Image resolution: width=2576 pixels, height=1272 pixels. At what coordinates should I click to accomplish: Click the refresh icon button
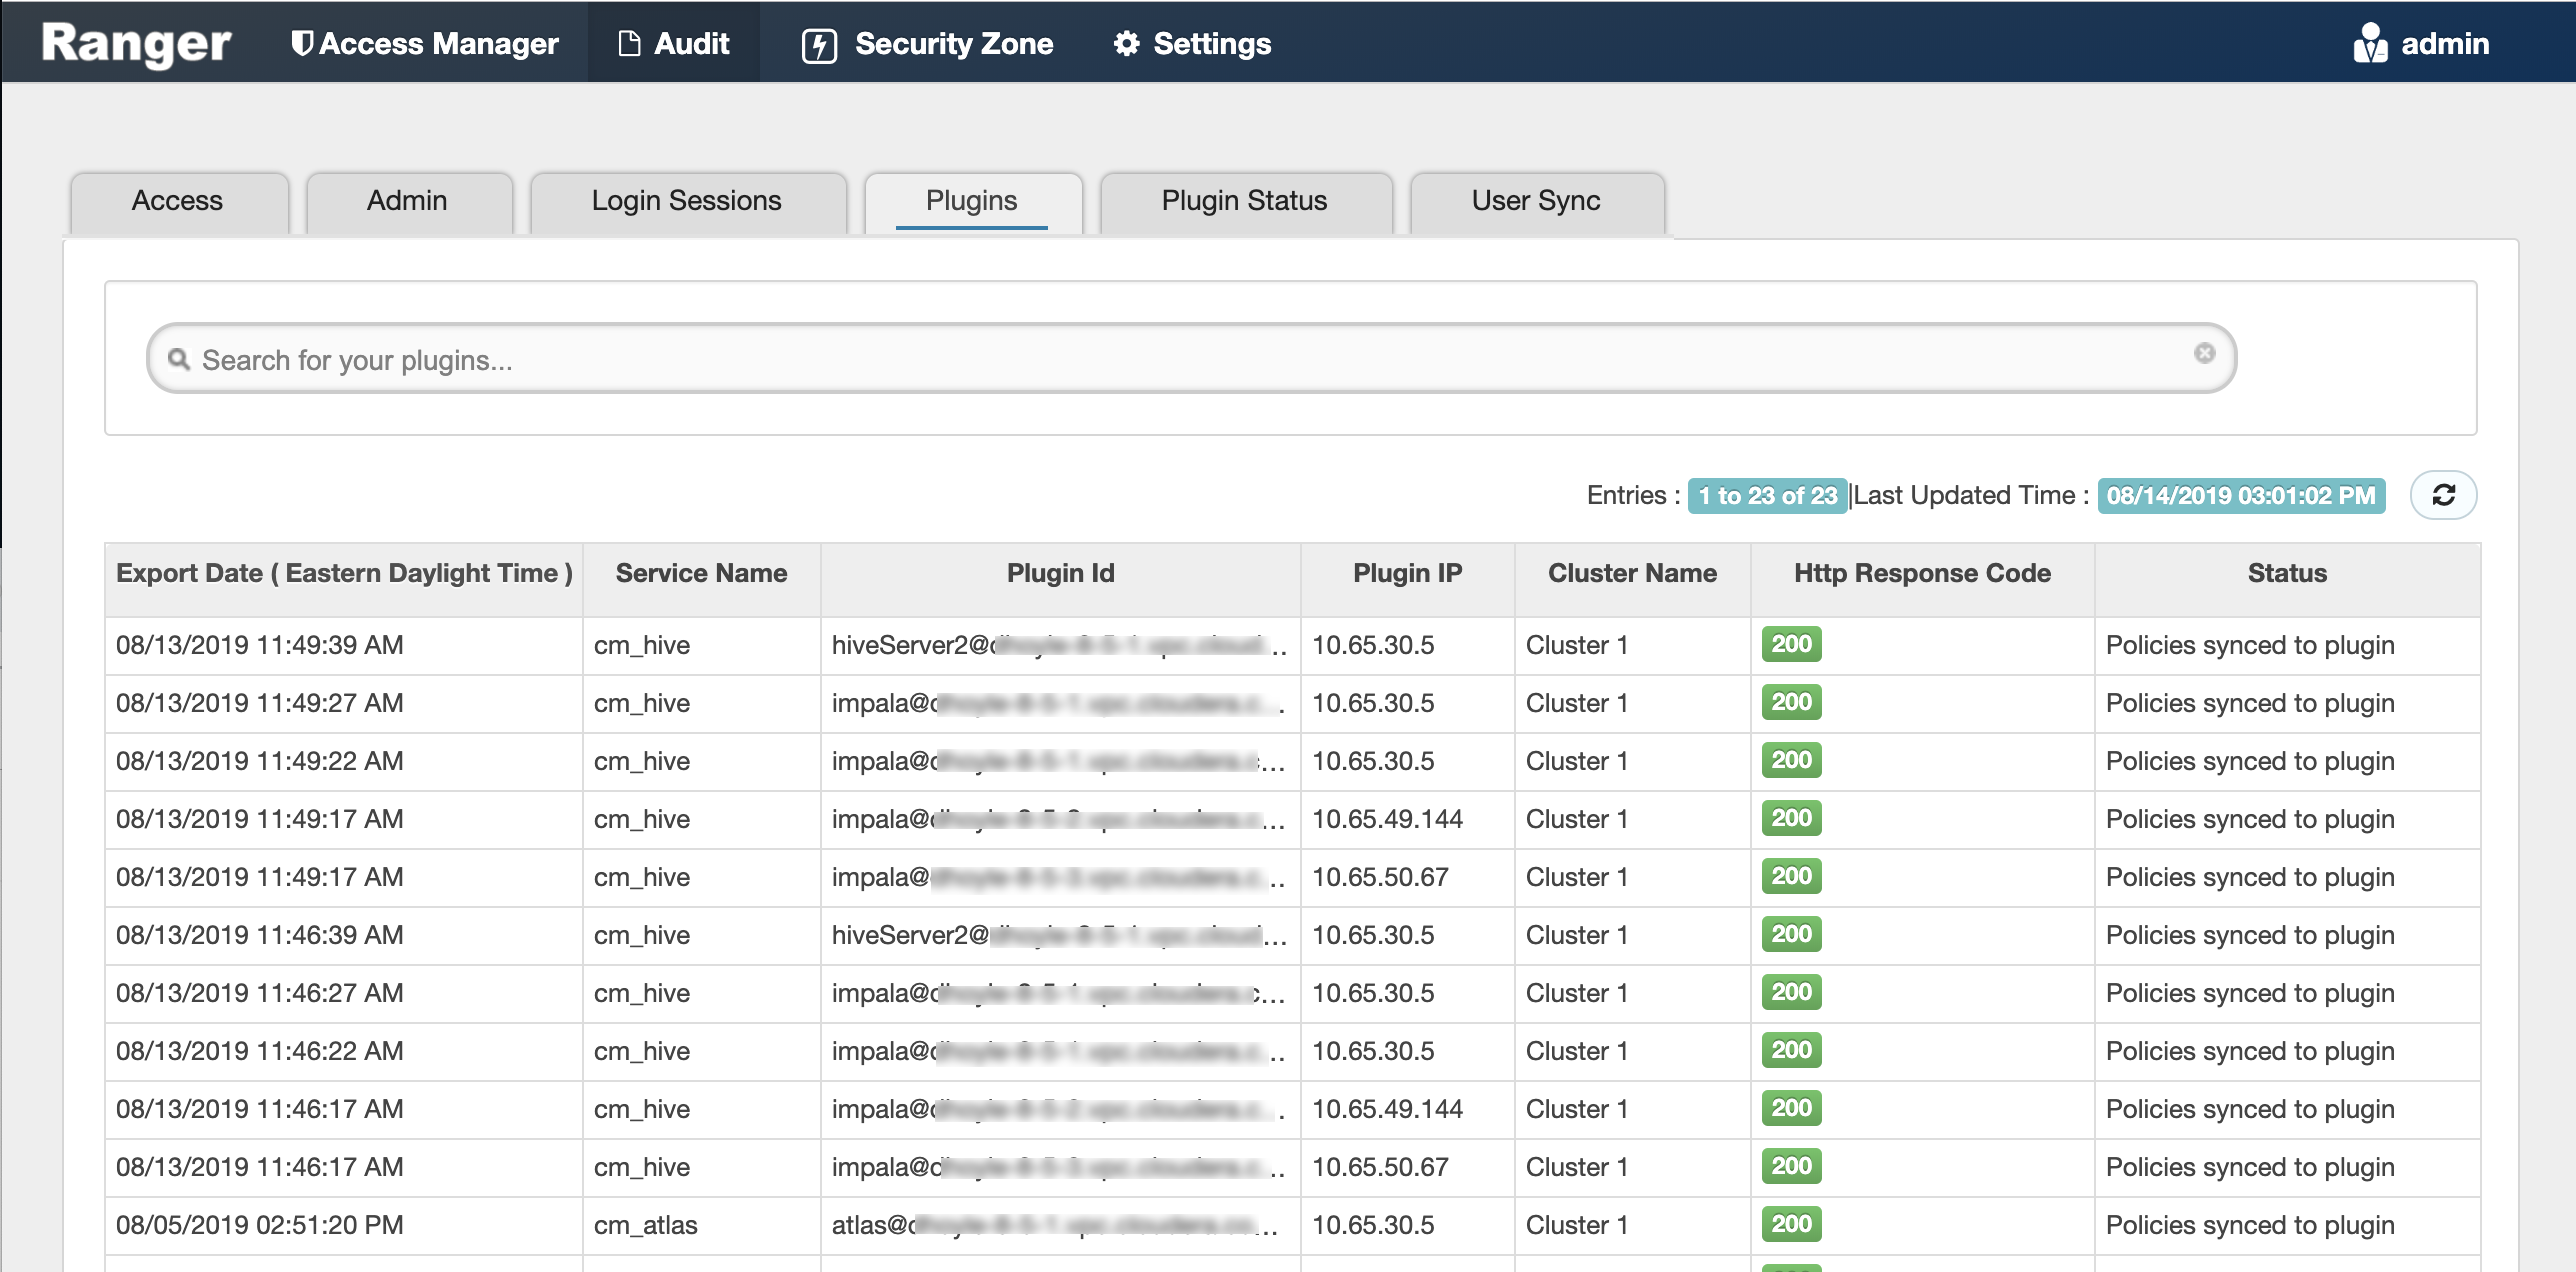pos(2442,495)
